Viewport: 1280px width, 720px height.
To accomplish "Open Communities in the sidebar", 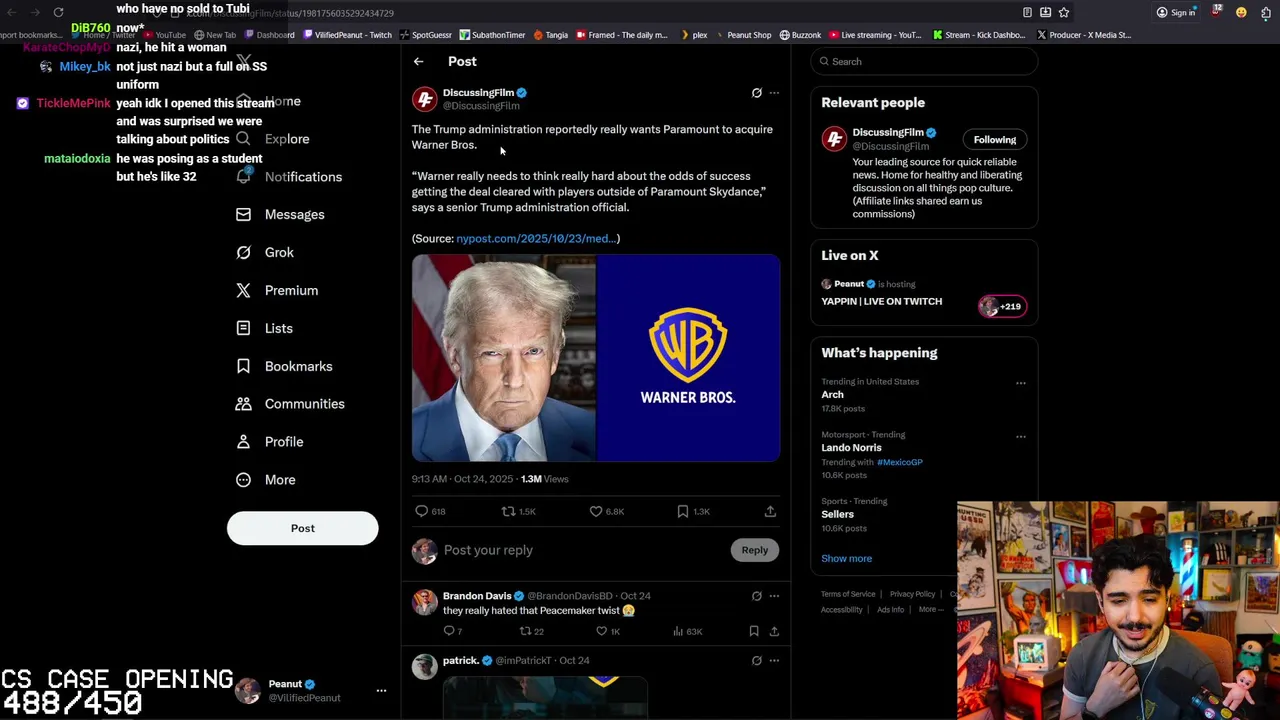I will (x=290, y=404).
